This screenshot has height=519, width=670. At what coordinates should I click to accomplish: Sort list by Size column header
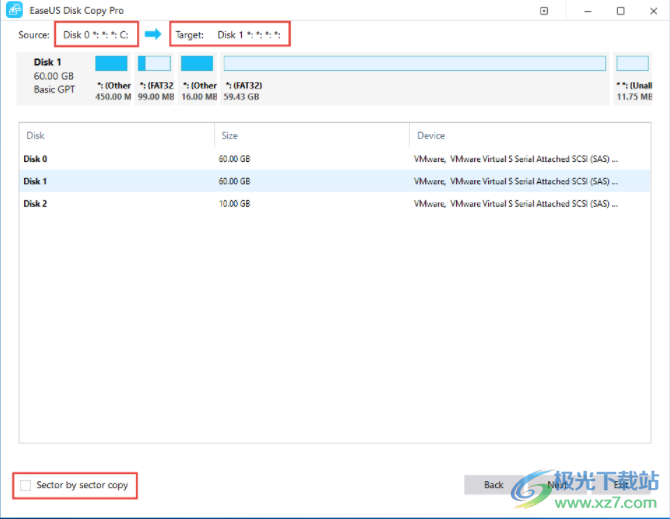click(x=311, y=135)
